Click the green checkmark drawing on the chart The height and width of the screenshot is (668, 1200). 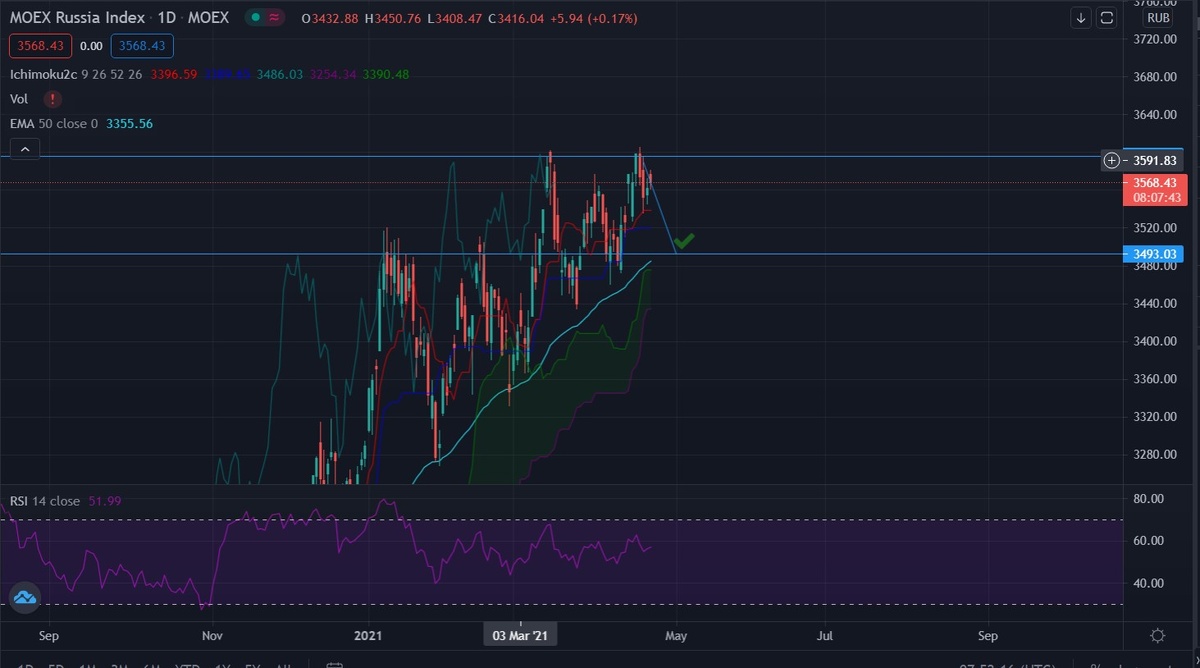(685, 239)
